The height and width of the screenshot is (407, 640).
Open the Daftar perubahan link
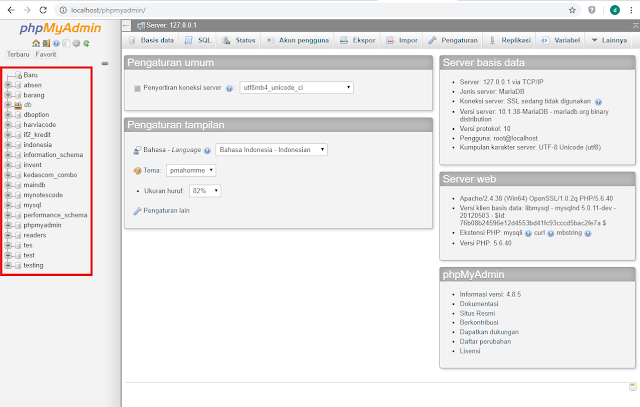tap(485, 342)
